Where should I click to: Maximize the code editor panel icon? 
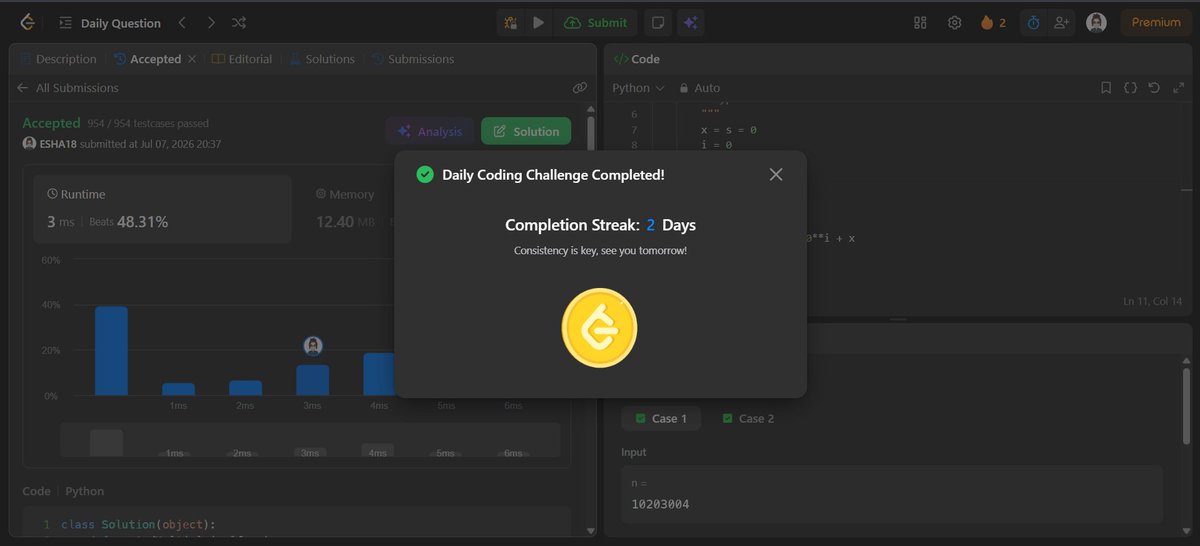[1178, 88]
